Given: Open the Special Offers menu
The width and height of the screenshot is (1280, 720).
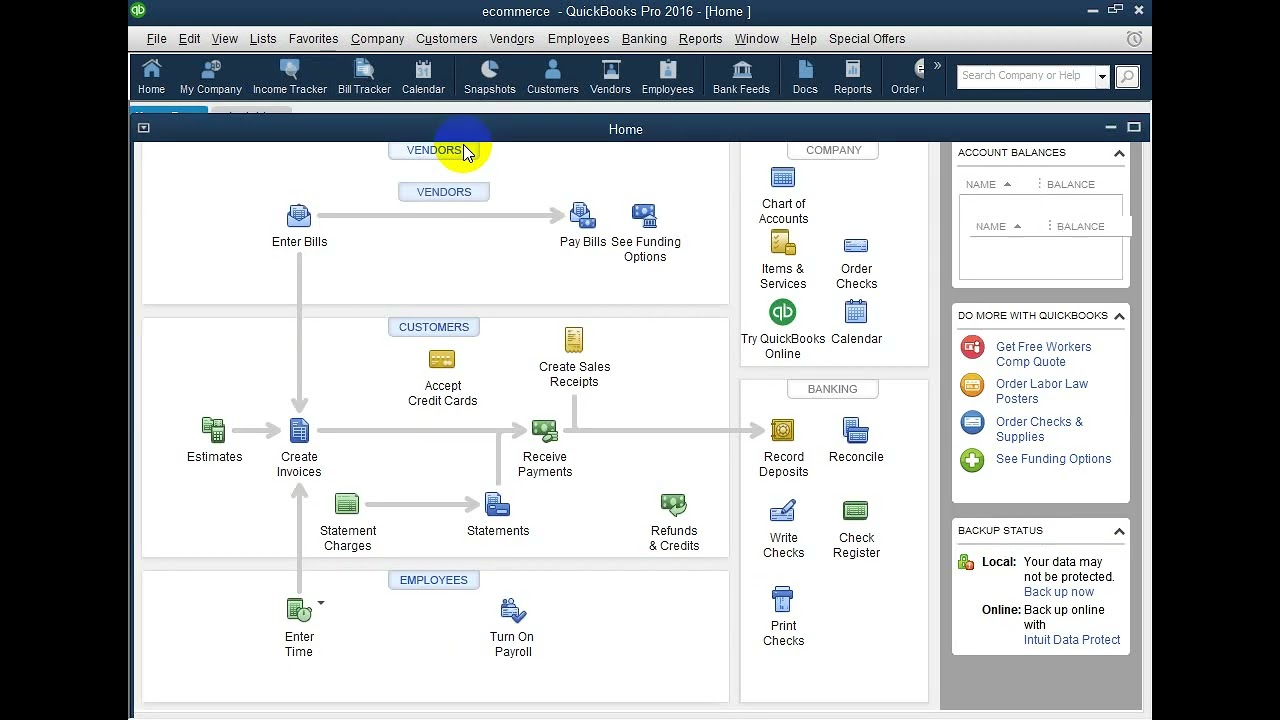Looking at the screenshot, I should 867,39.
